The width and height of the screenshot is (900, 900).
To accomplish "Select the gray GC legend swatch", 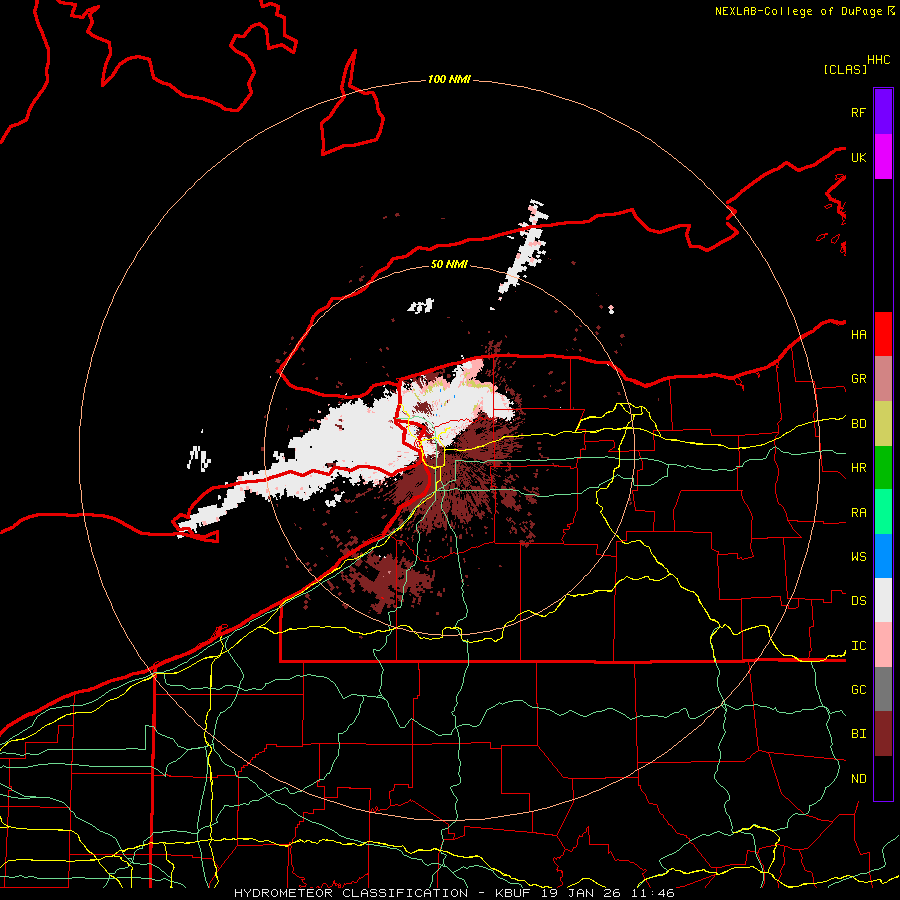I will pos(883,689).
